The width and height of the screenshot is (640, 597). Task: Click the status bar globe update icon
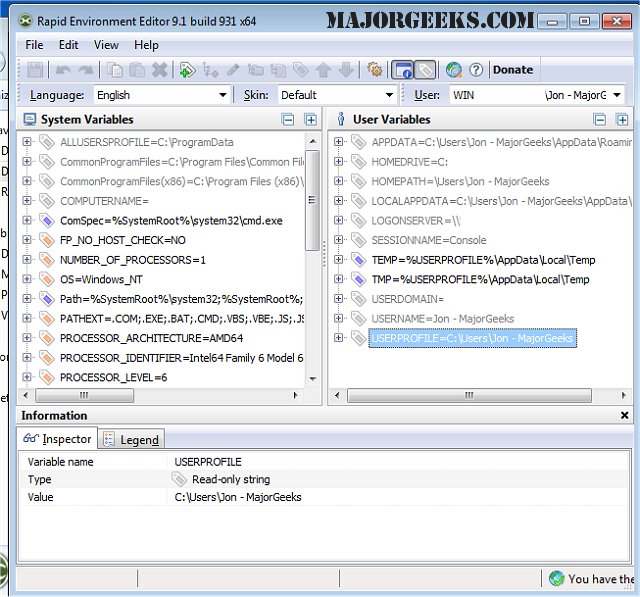coord(557,579)
